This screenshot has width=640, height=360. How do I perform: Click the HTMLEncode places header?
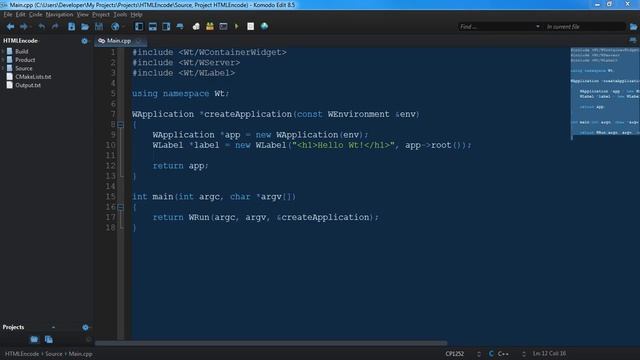(20, 41)
